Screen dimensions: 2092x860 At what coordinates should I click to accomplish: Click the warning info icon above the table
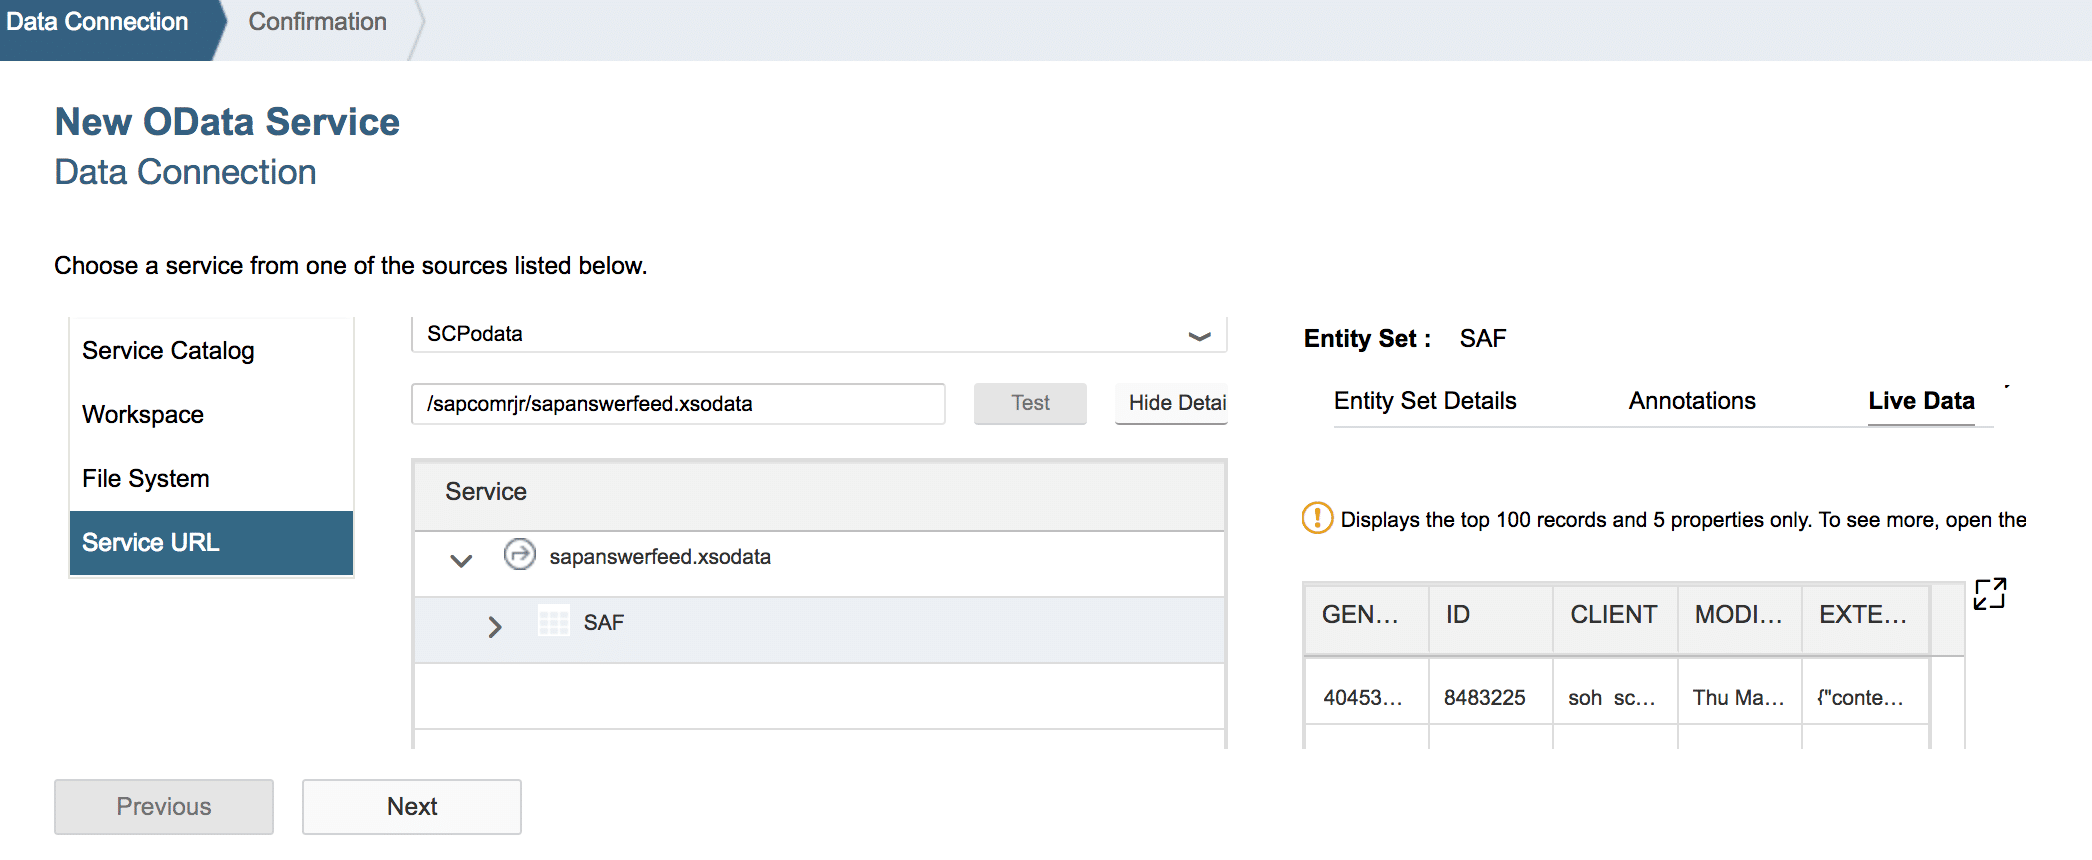click(1316, 518)
